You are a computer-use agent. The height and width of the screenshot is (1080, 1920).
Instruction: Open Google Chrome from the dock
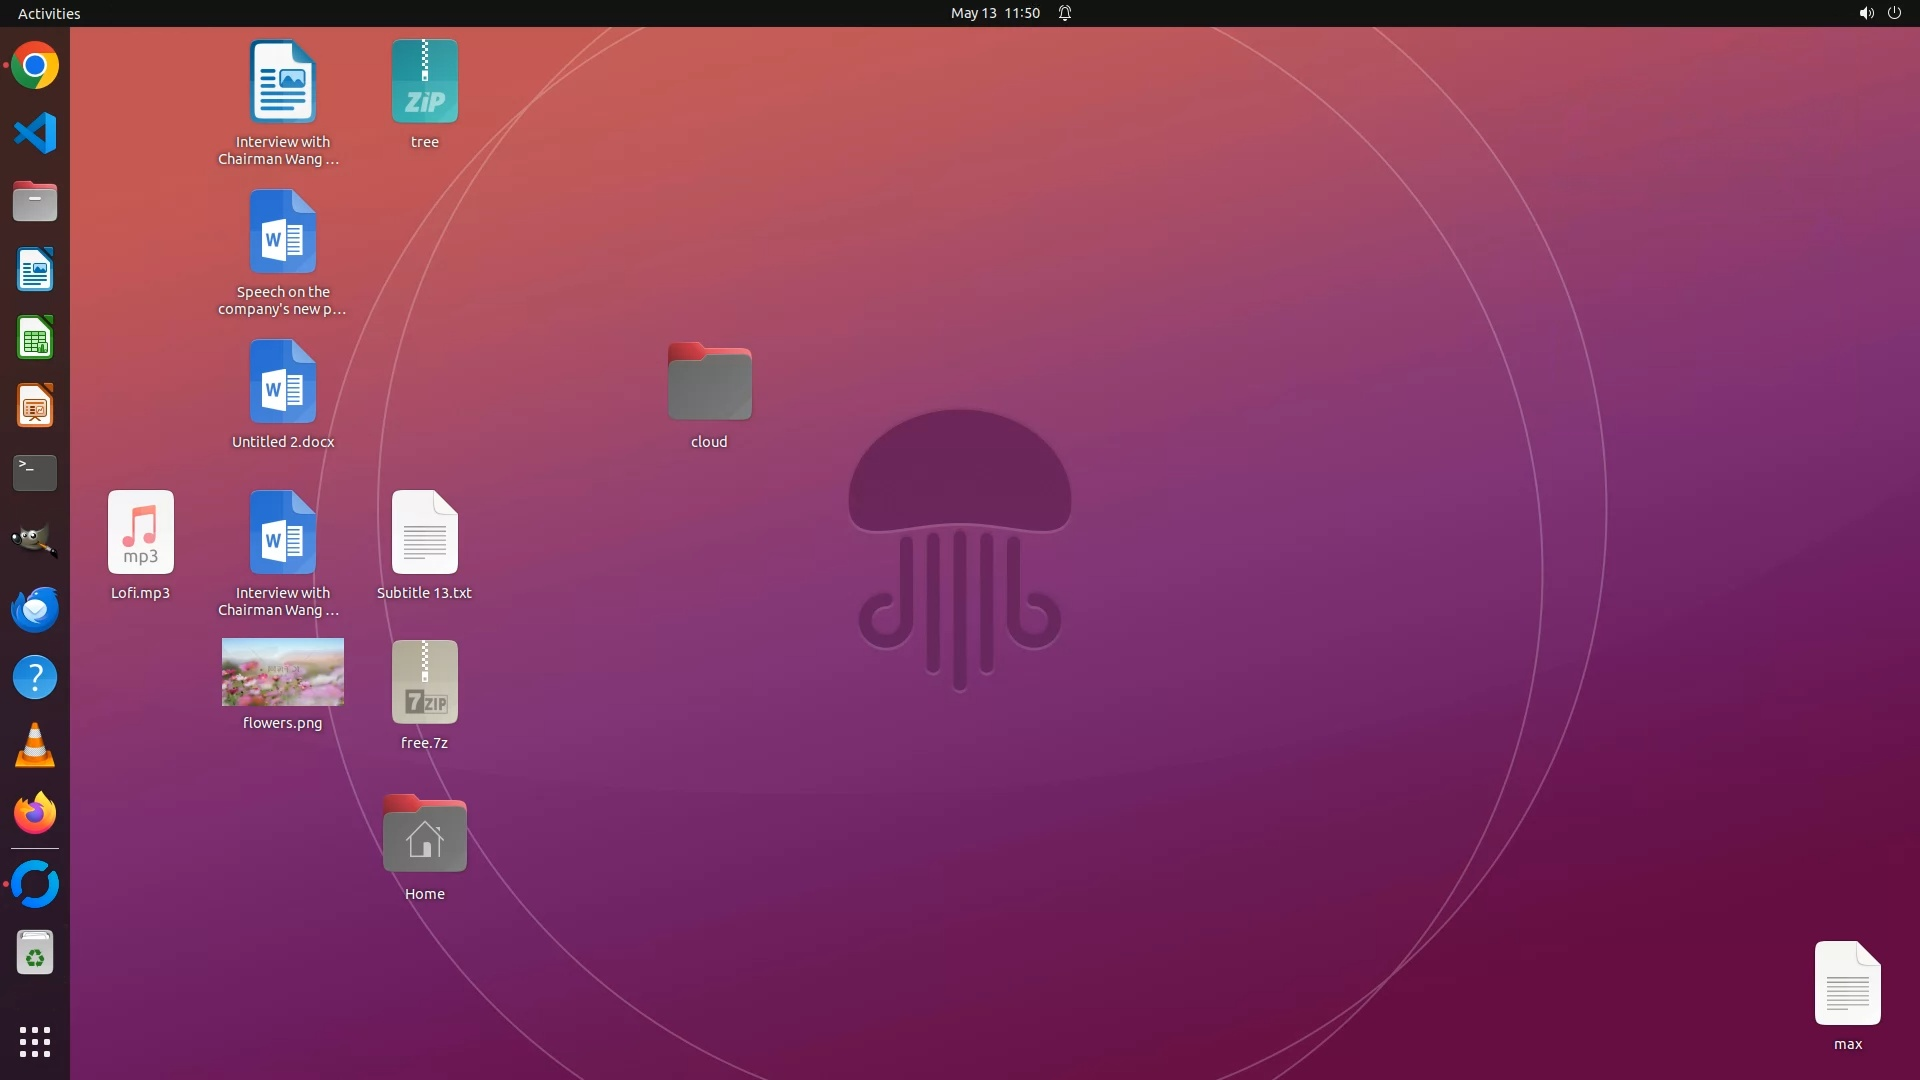coord(35,66)
